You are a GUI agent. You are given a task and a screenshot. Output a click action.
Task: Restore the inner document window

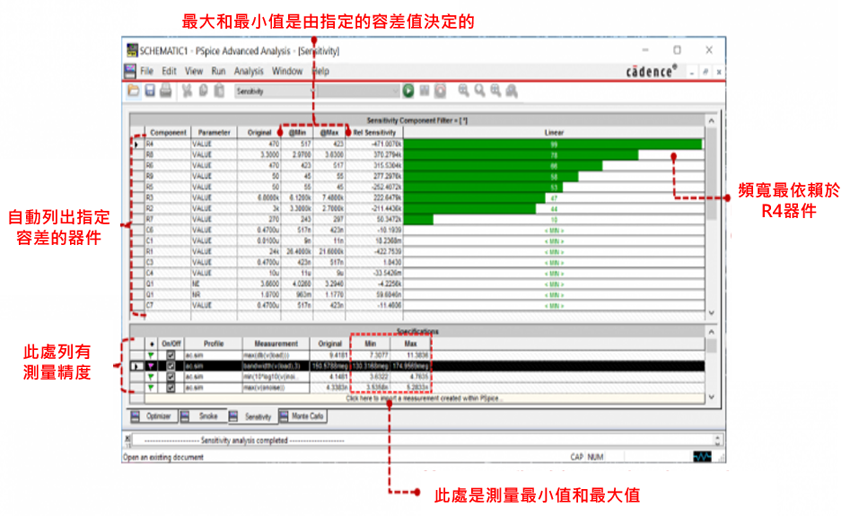coord(705,72)
